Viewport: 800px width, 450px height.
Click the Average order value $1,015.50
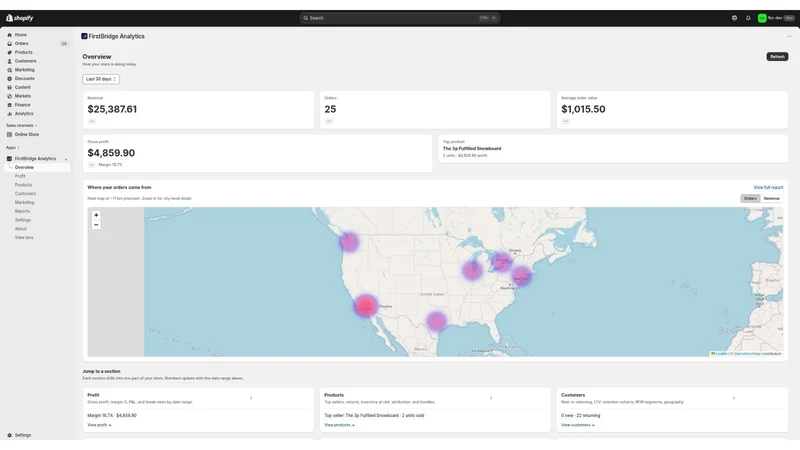point(583,109)
